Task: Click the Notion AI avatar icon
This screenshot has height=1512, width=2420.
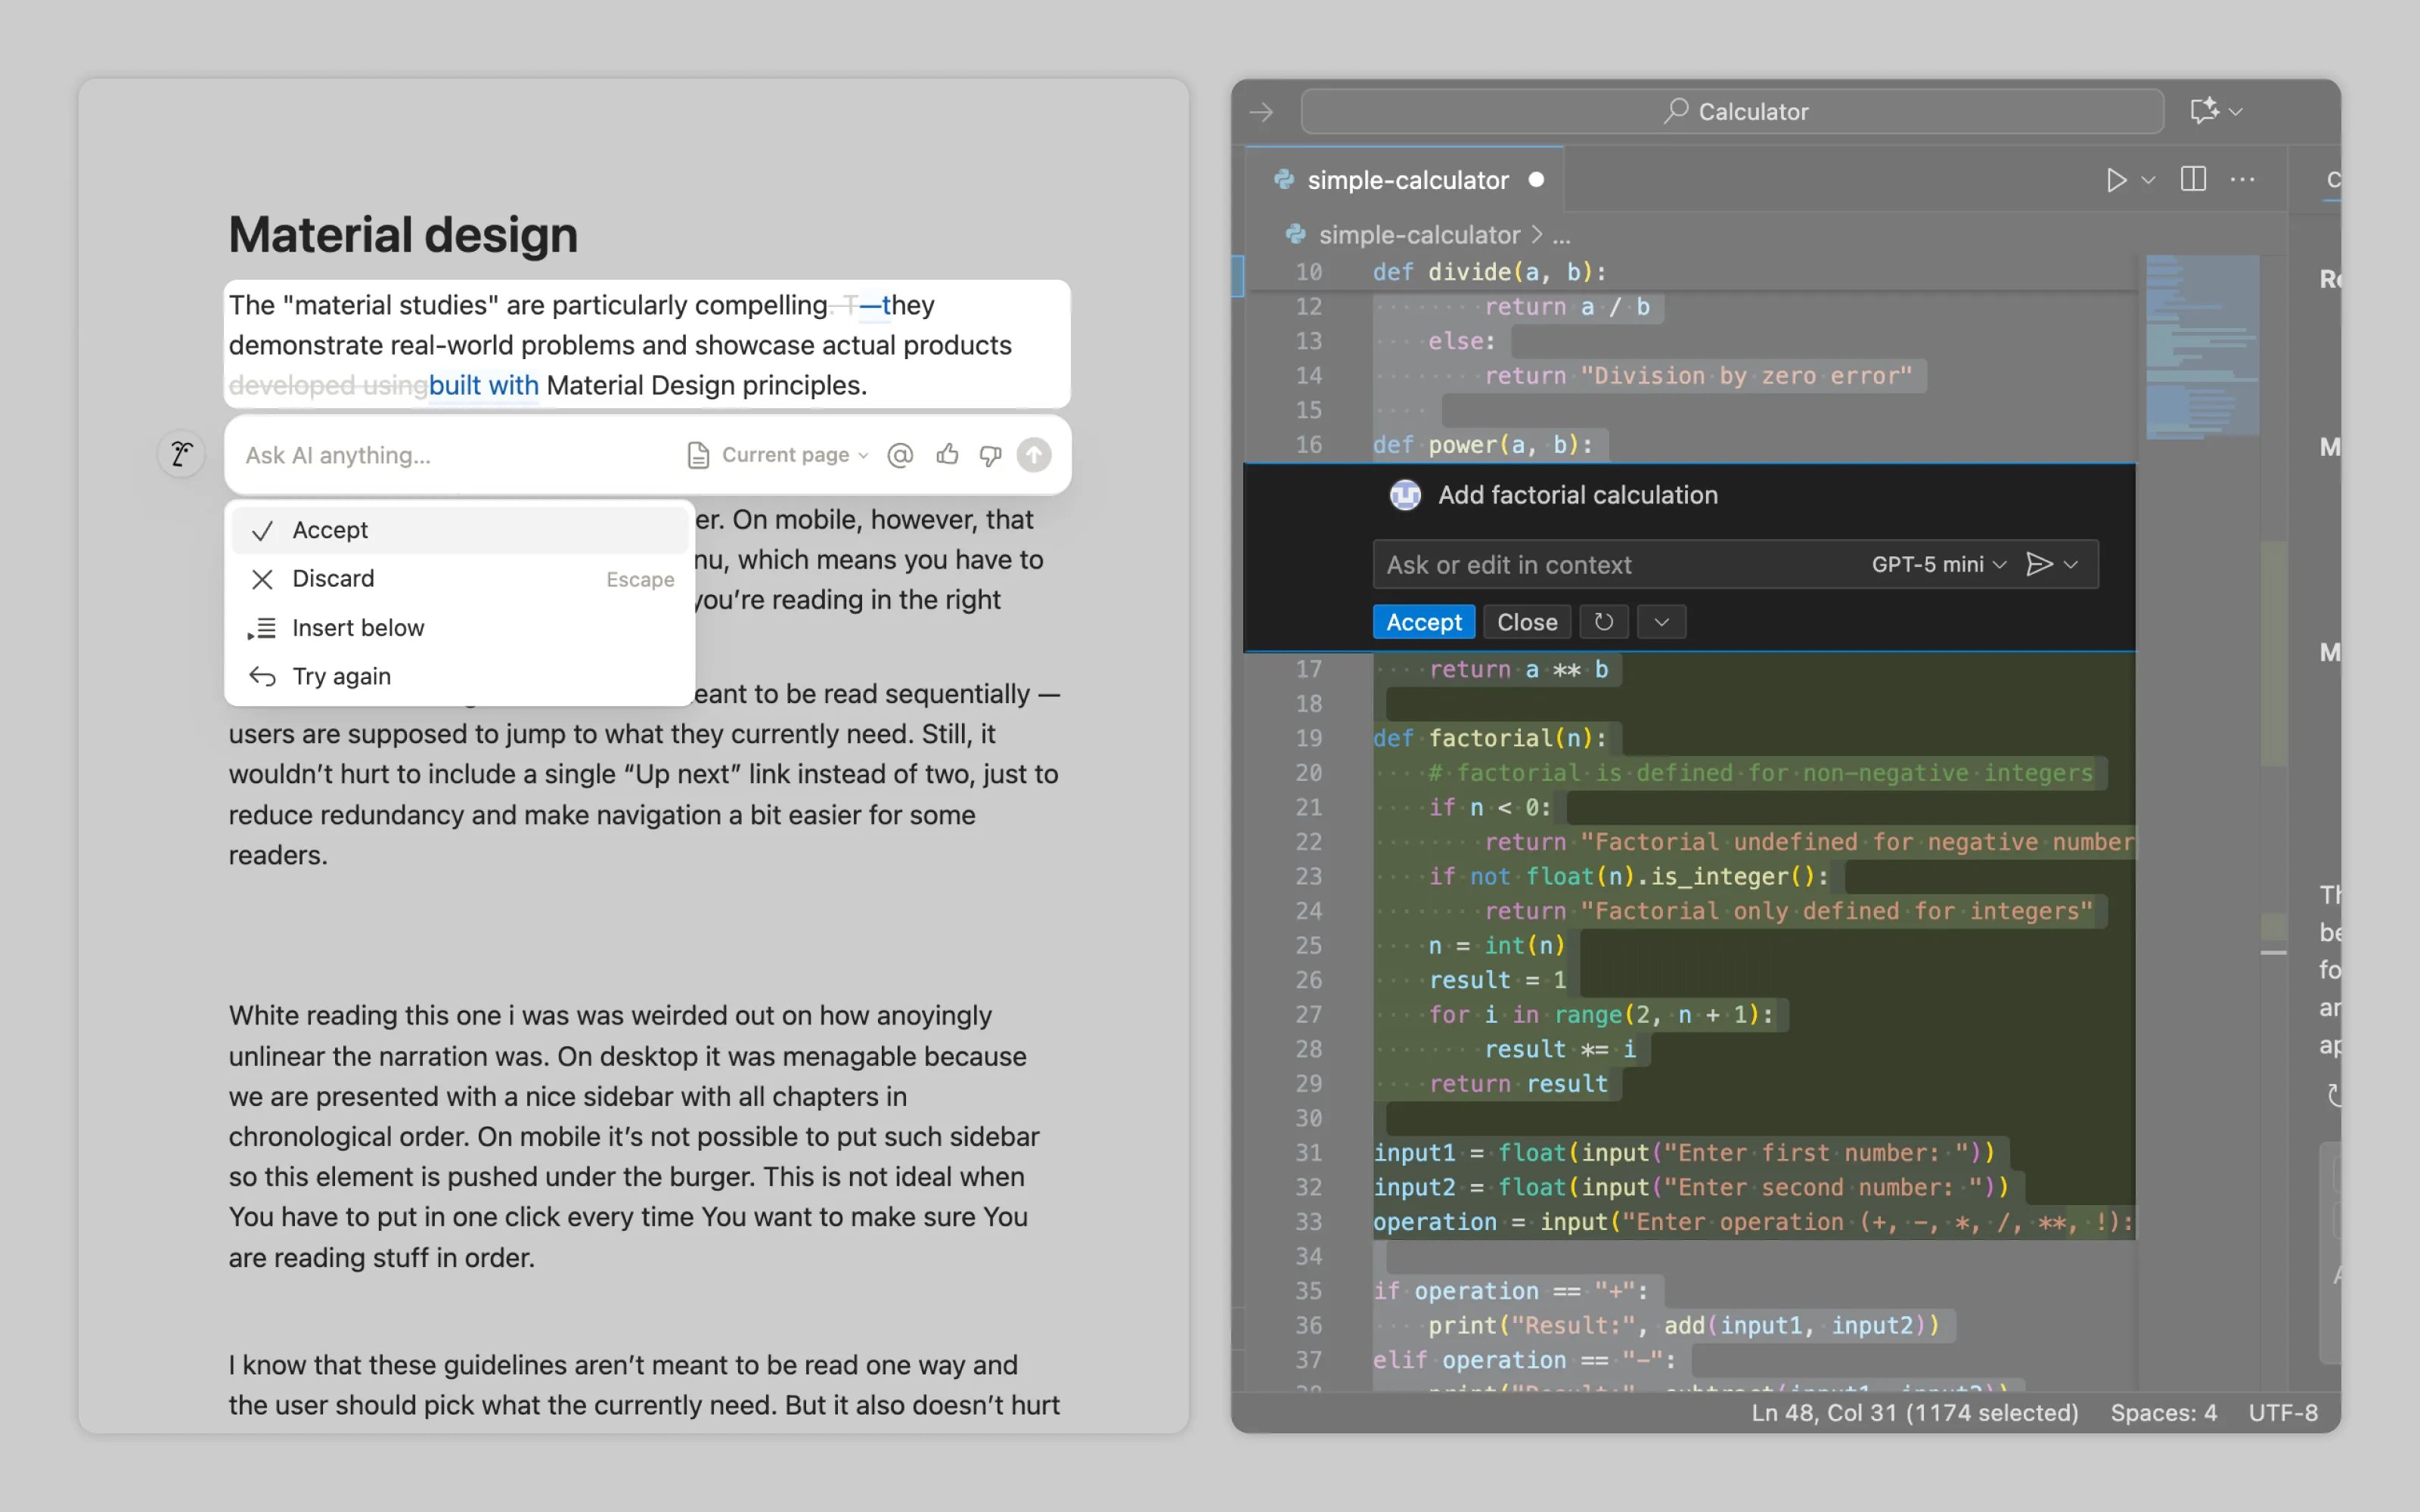Action: (x=181, y=455)
